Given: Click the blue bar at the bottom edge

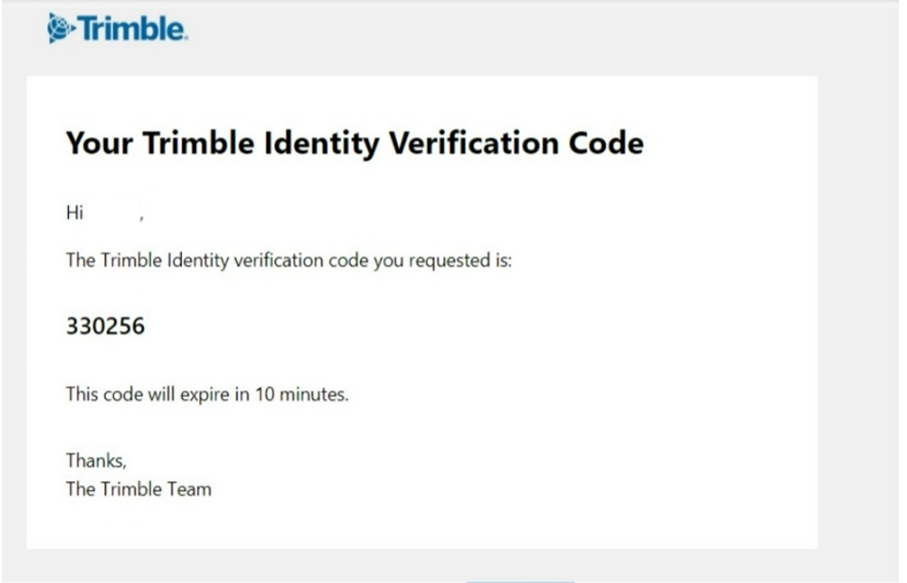Looking at the screenshot, I should click(520, 580).
